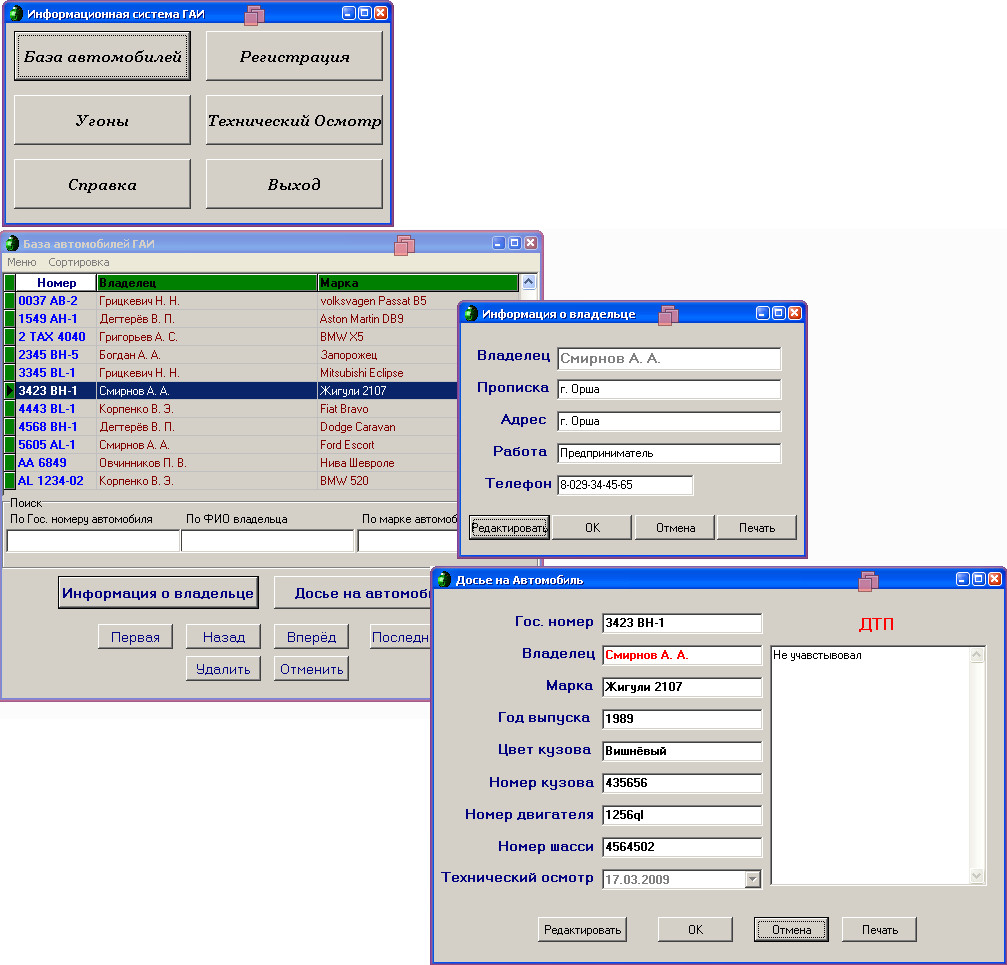Screen dimensions: 1007x965
Task: Focus search field by ФИО владельца
Action: [x=268, y=541]
